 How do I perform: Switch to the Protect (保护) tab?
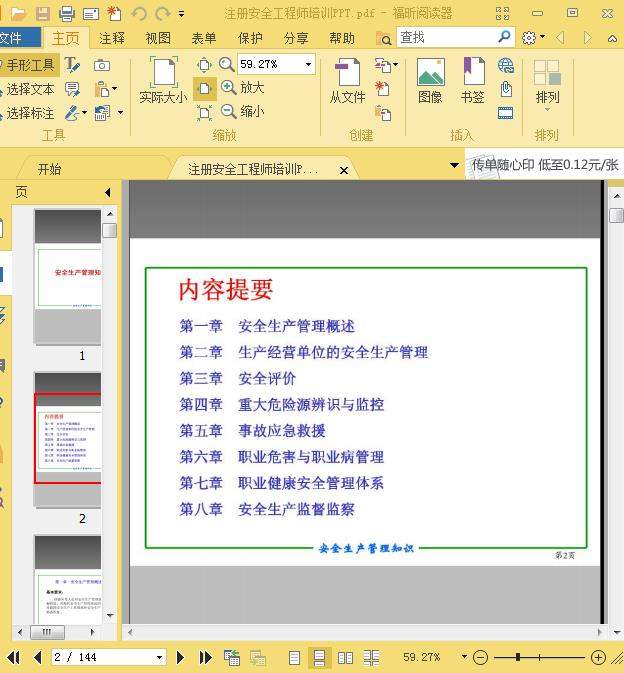click(250, 38)
